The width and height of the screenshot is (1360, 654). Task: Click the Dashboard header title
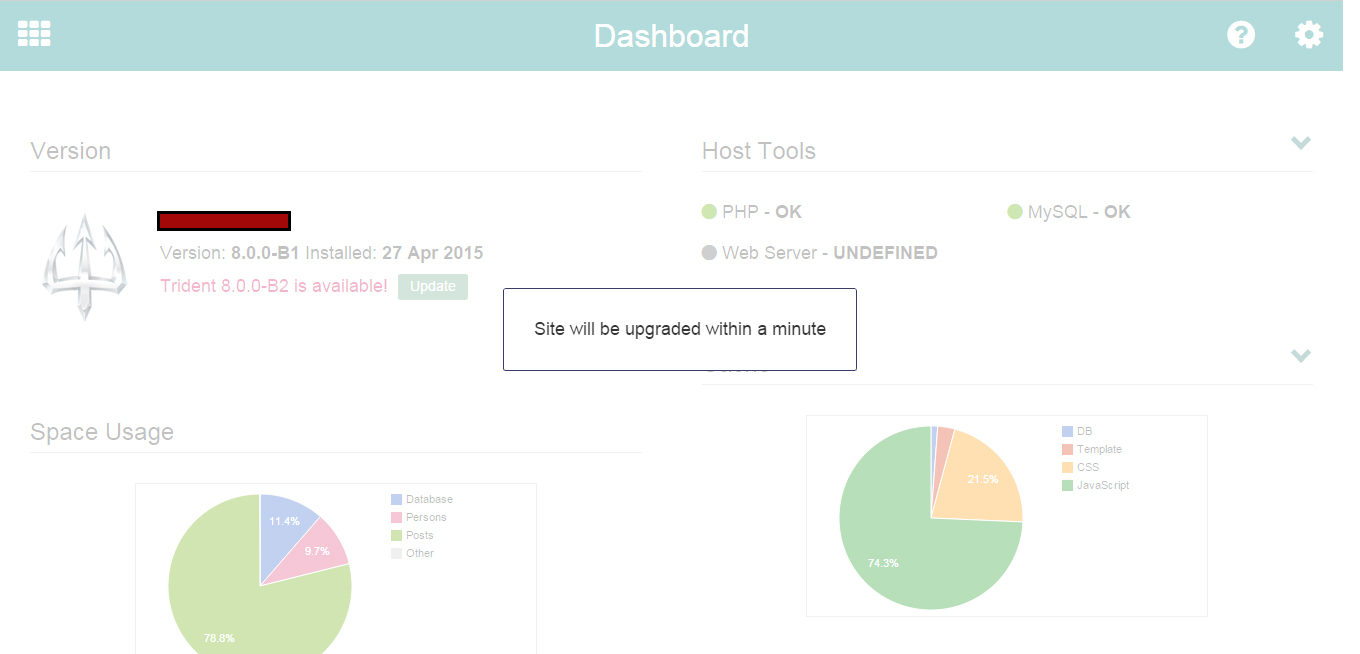coord(671,36)
